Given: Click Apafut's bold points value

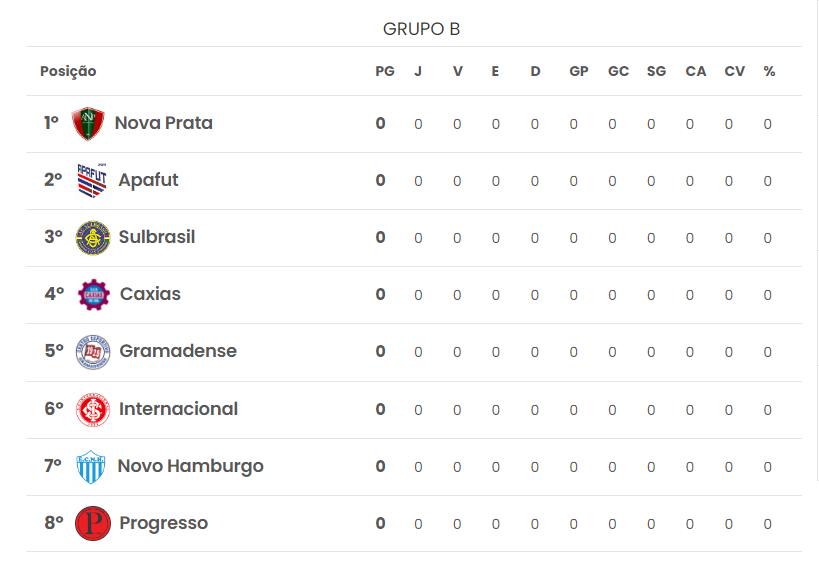Looking at the screenshot, I should click(380, 180).
